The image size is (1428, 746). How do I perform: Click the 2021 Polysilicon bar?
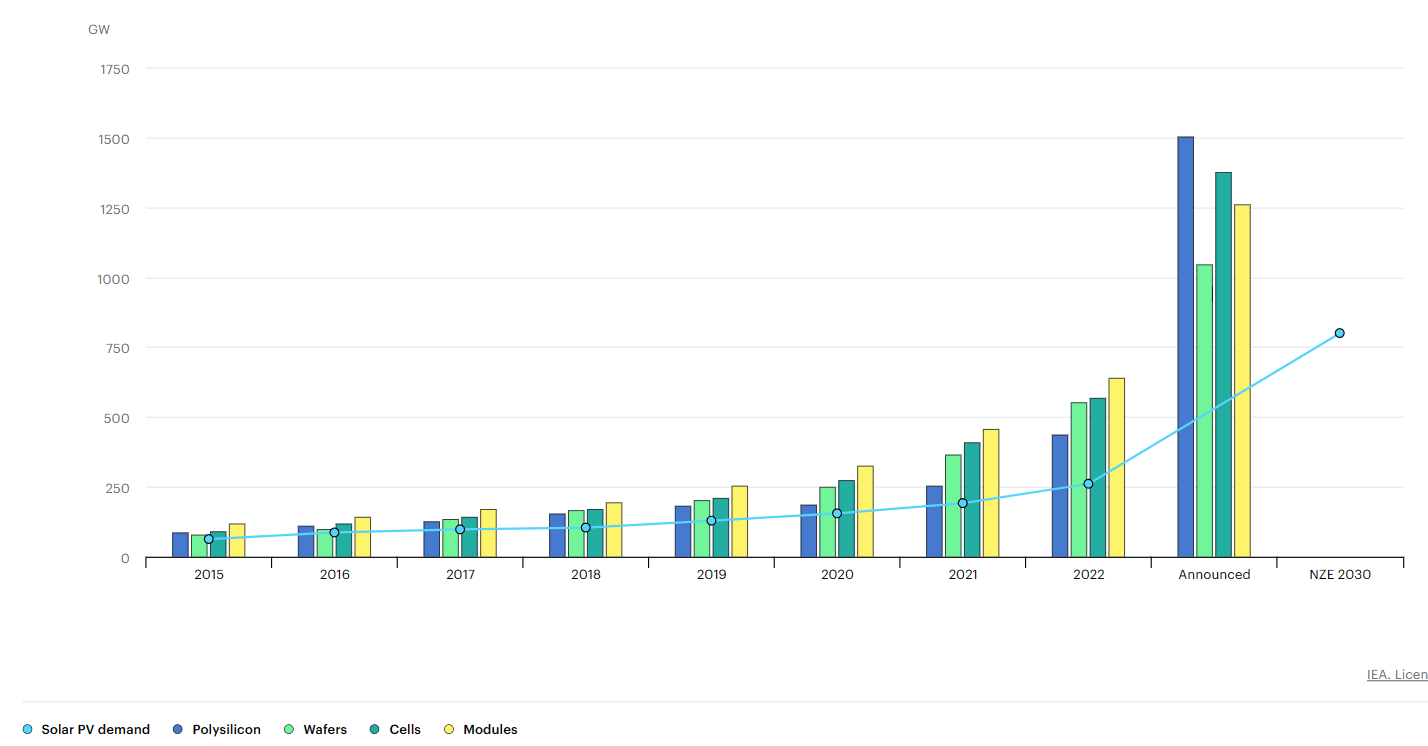[x=934, y=522]
